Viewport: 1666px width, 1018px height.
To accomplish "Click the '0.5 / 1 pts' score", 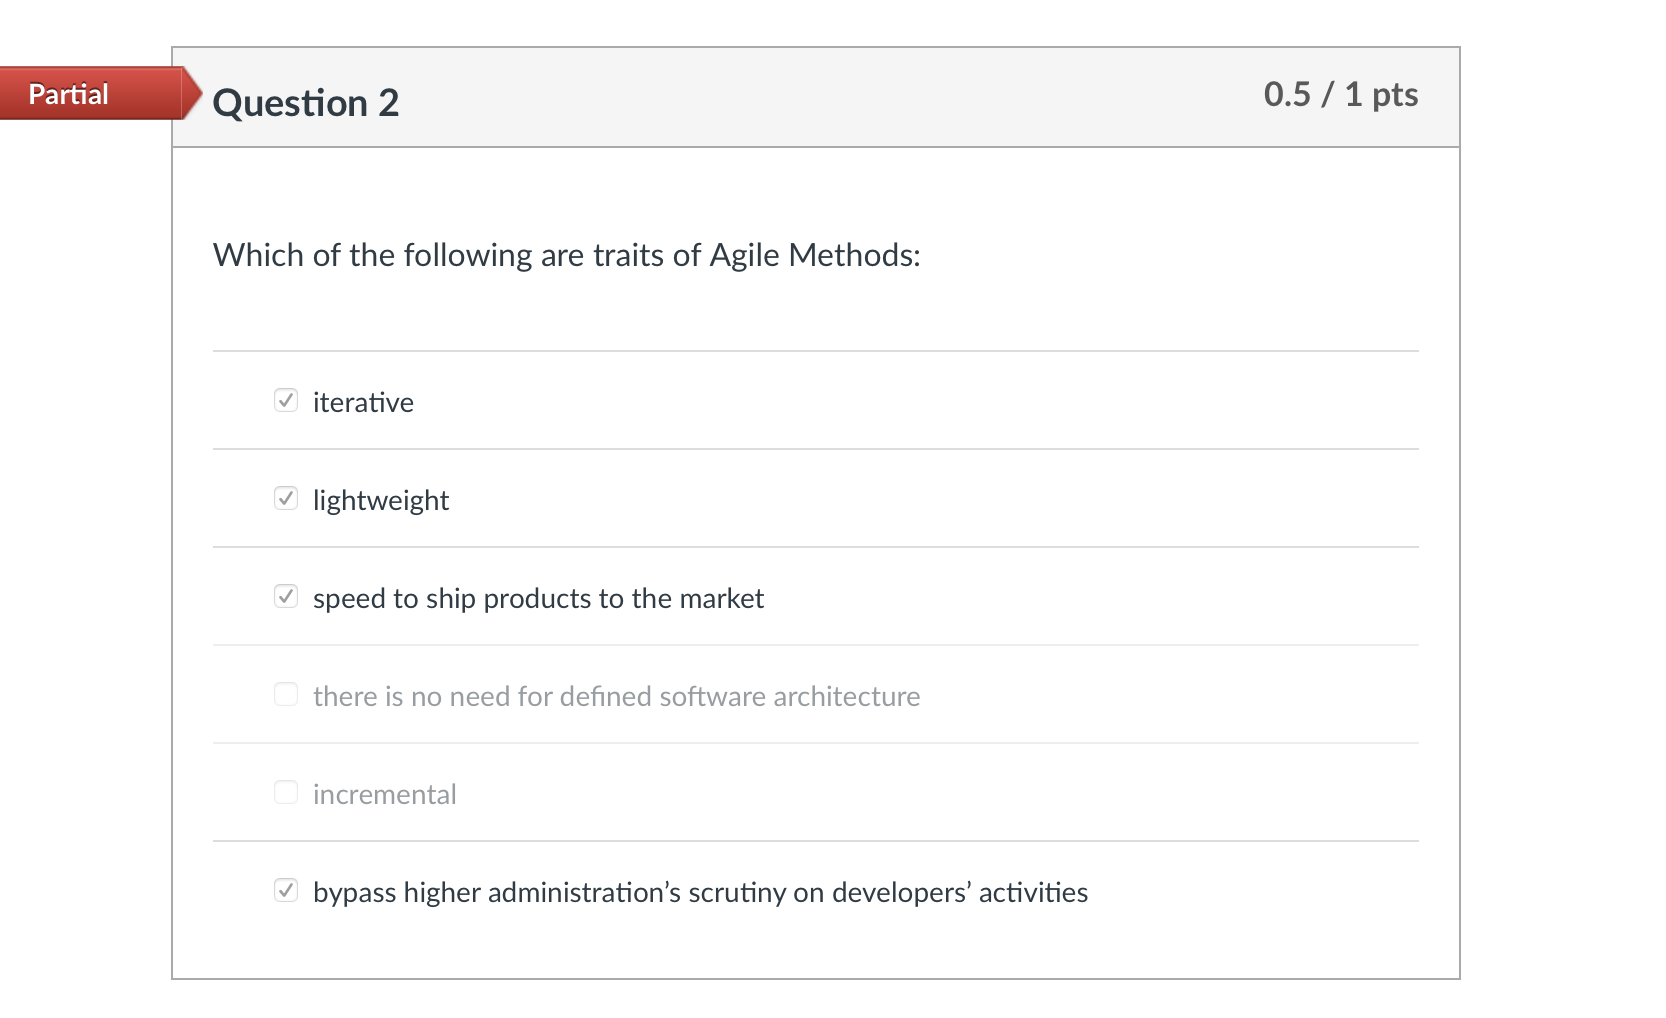I will [x=1341, y=95].
